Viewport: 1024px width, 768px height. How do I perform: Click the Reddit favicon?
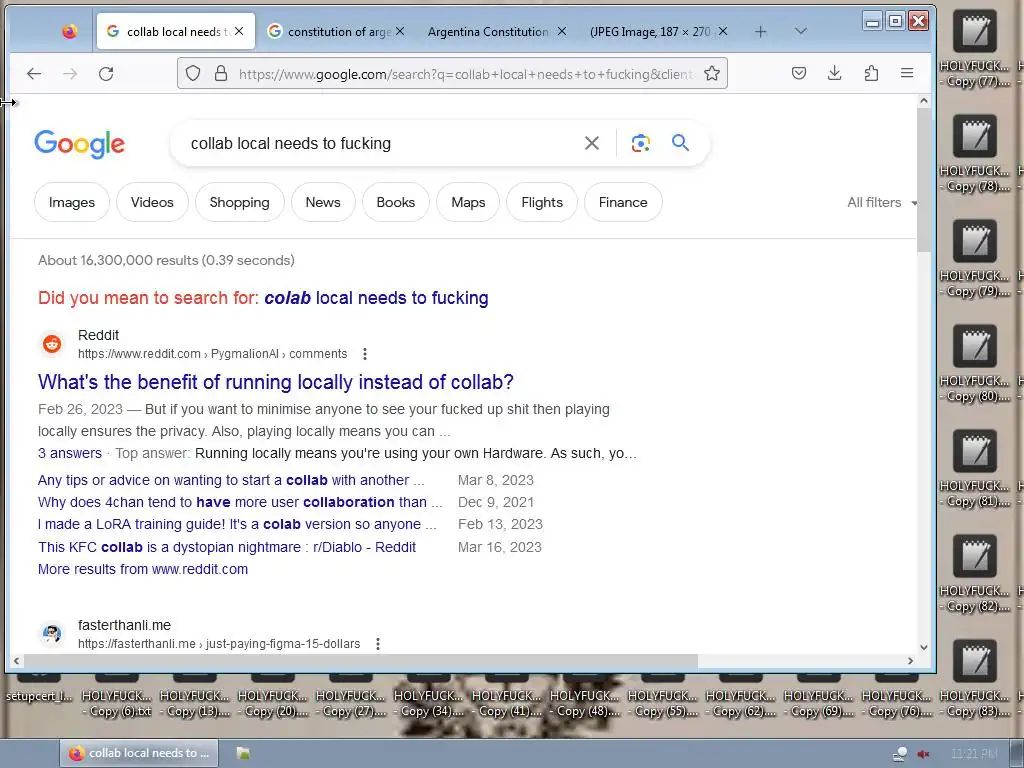click(x=52, y=344)
